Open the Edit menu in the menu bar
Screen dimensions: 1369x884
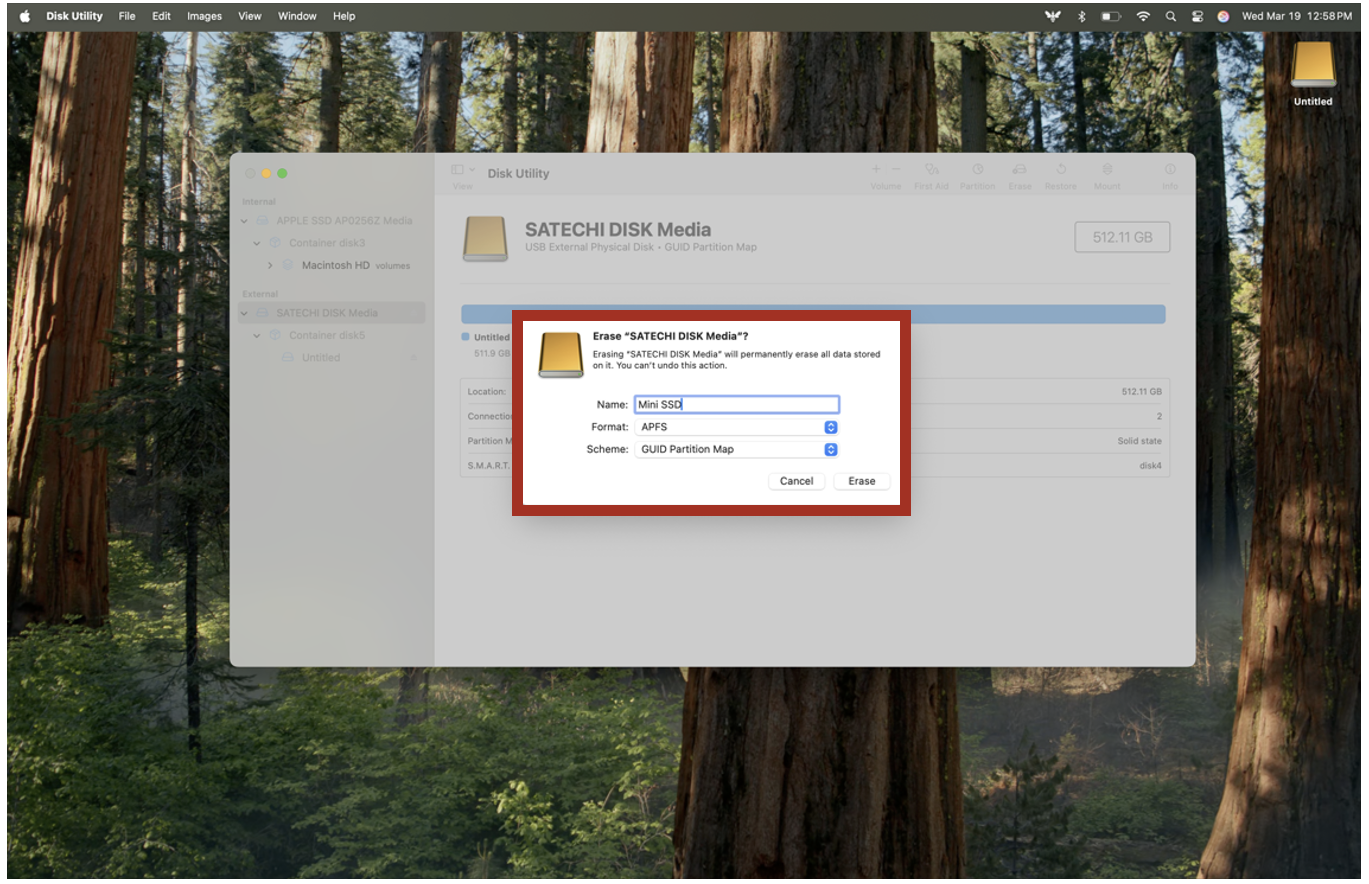(161, 16)
